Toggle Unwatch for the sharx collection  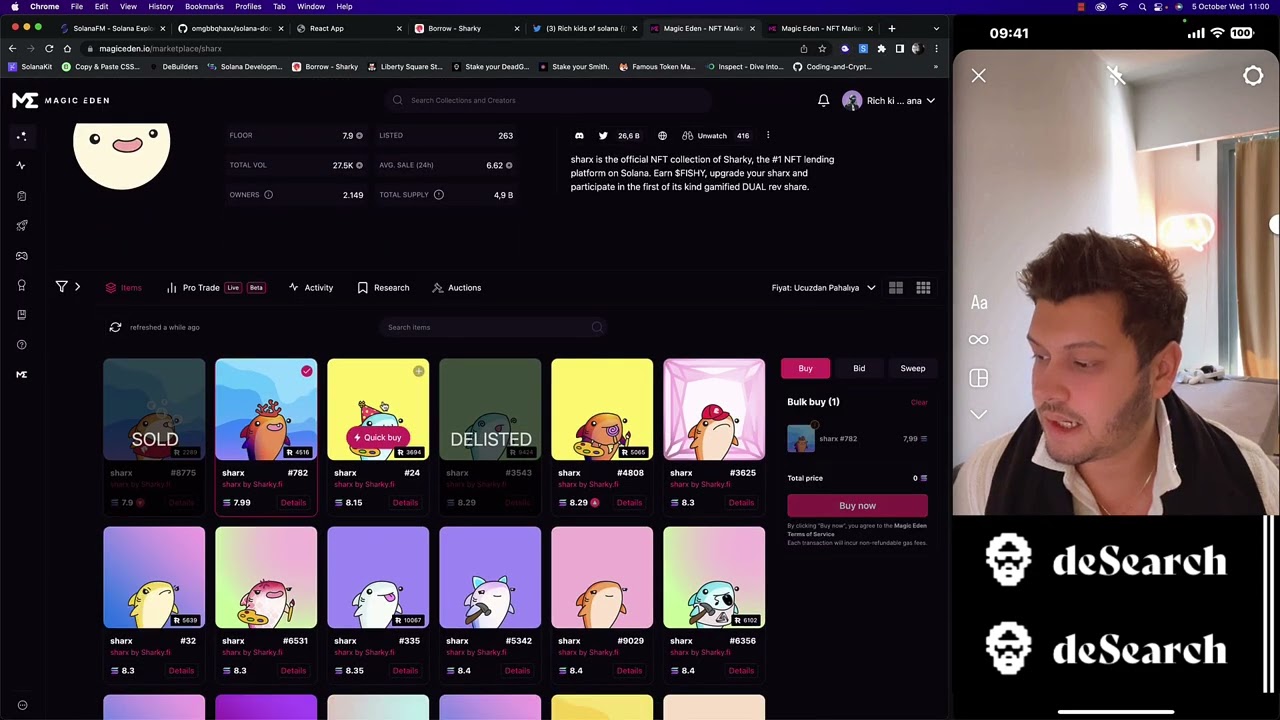(x=705, y=136)
